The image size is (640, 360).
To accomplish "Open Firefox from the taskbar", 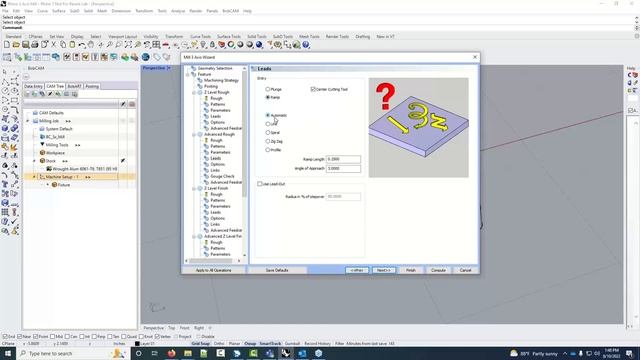I will coord(171,353).
